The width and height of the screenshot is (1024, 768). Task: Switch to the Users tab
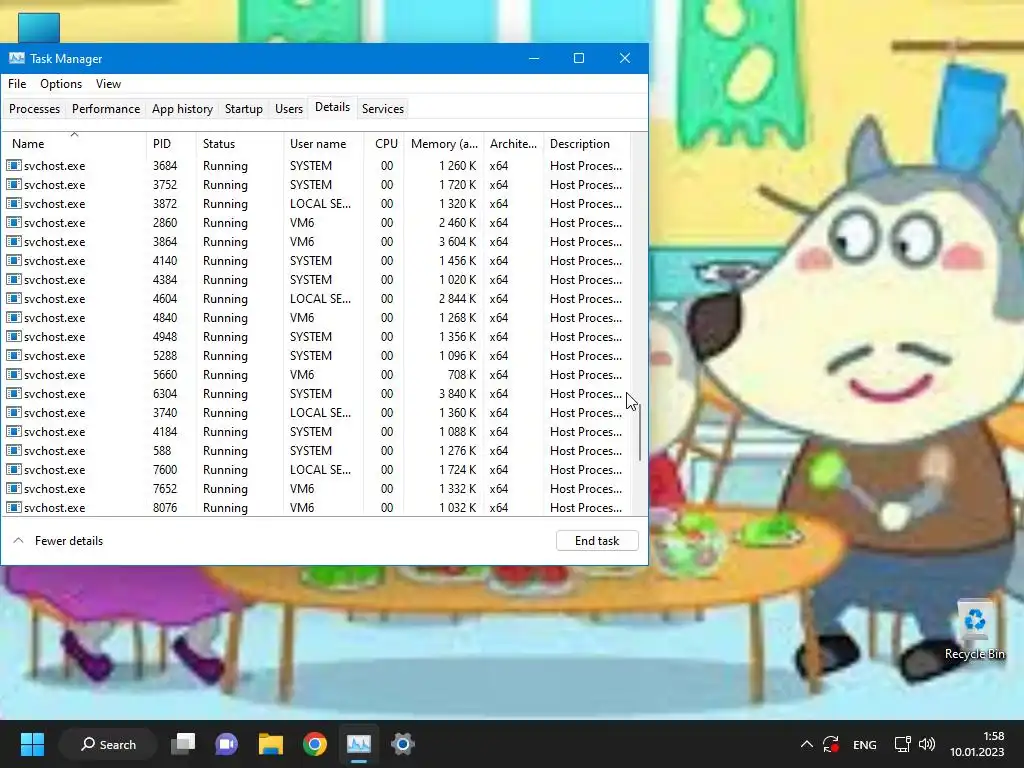coord(289,108)
